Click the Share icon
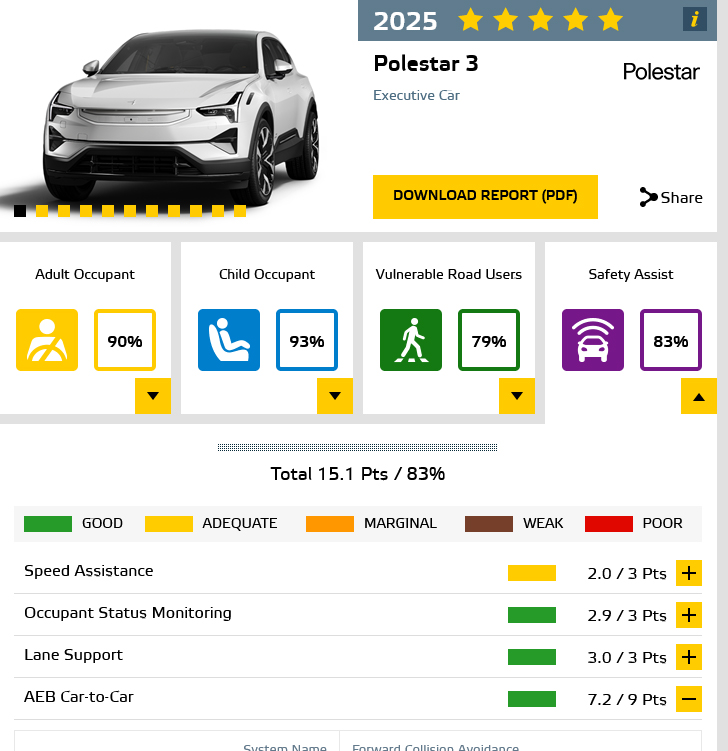 tap(648, 197)
